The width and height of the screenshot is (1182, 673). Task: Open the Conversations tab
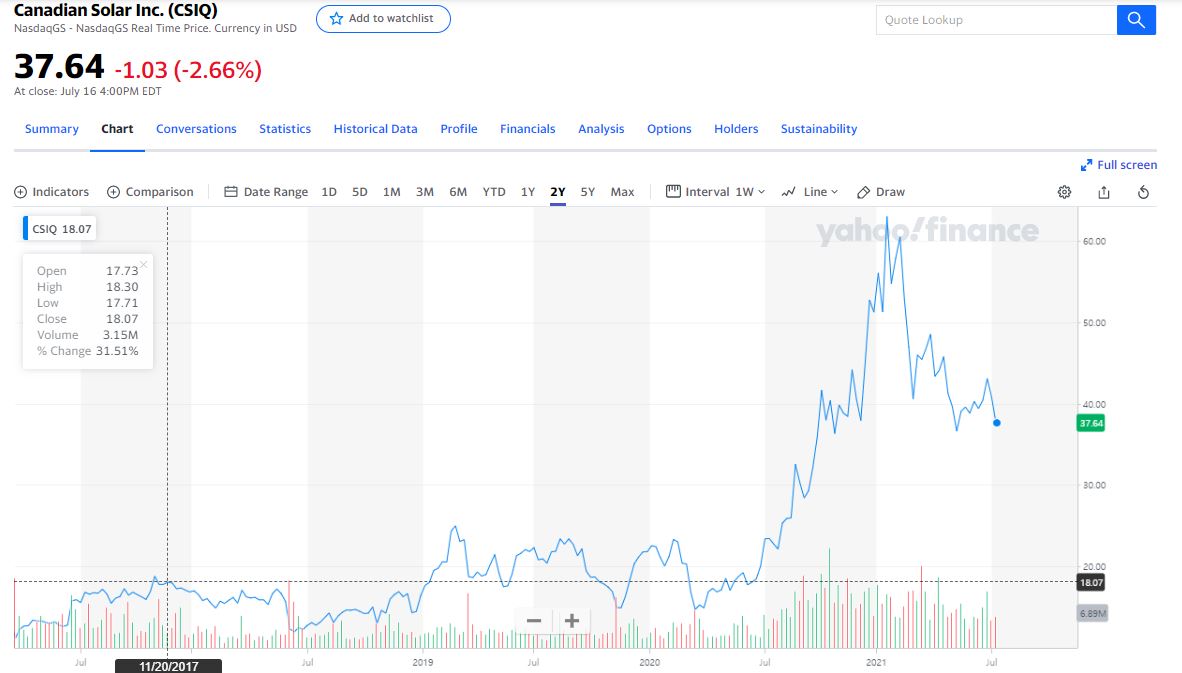click(196, 129)
